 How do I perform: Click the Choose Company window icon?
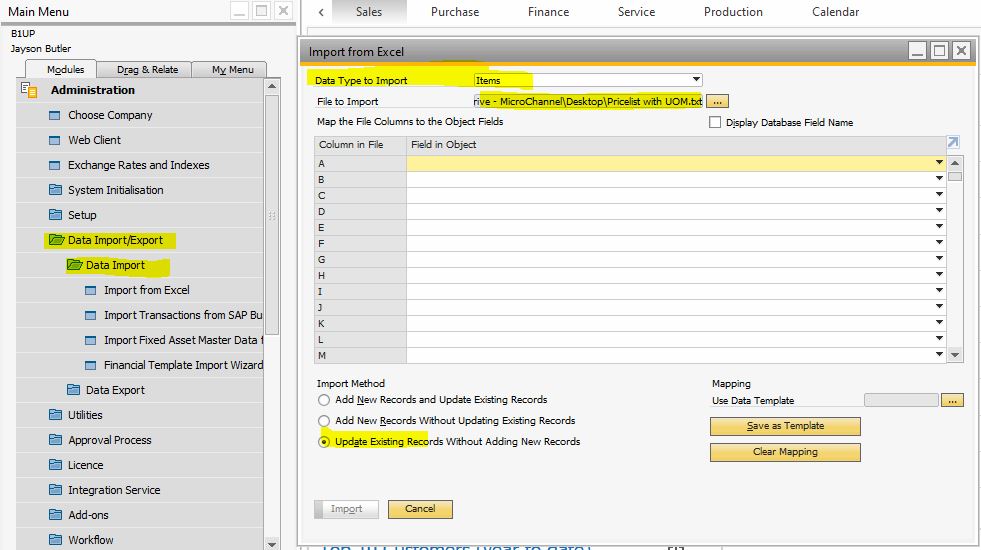[56, 115]
